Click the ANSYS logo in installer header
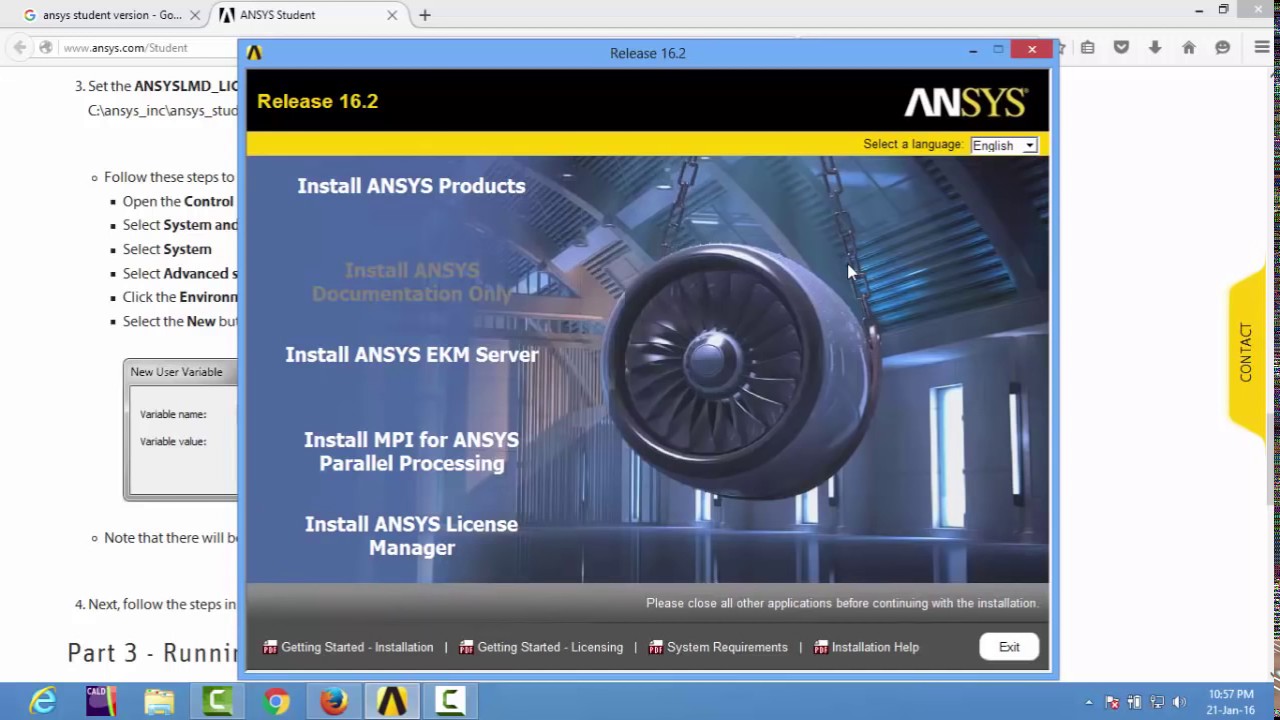 966,102
